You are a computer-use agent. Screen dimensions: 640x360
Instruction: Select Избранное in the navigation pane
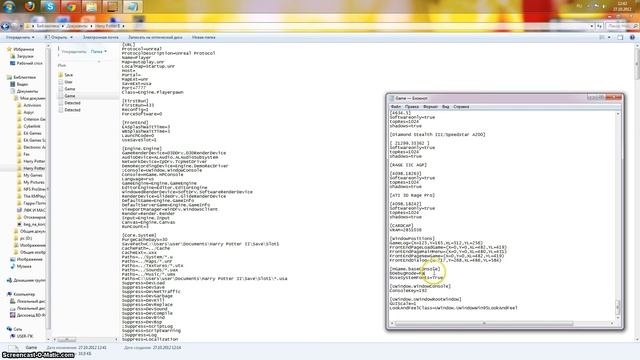click(20, 49)
